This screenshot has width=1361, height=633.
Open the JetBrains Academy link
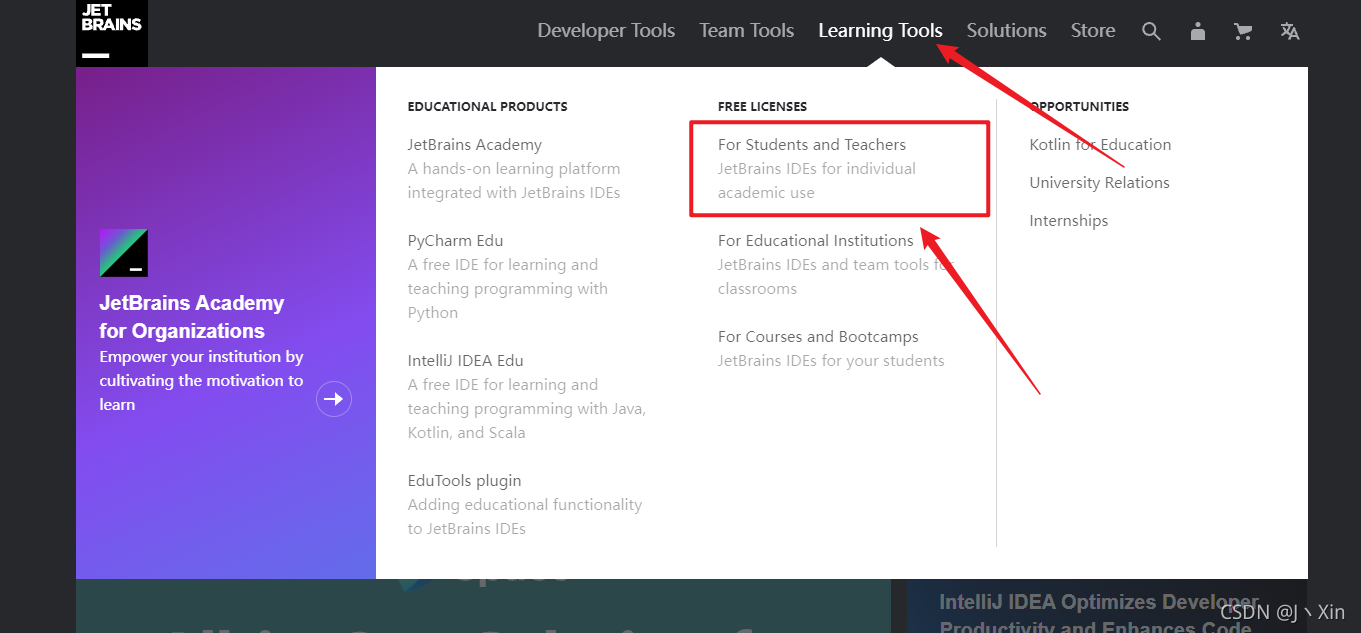pos(474,145)
